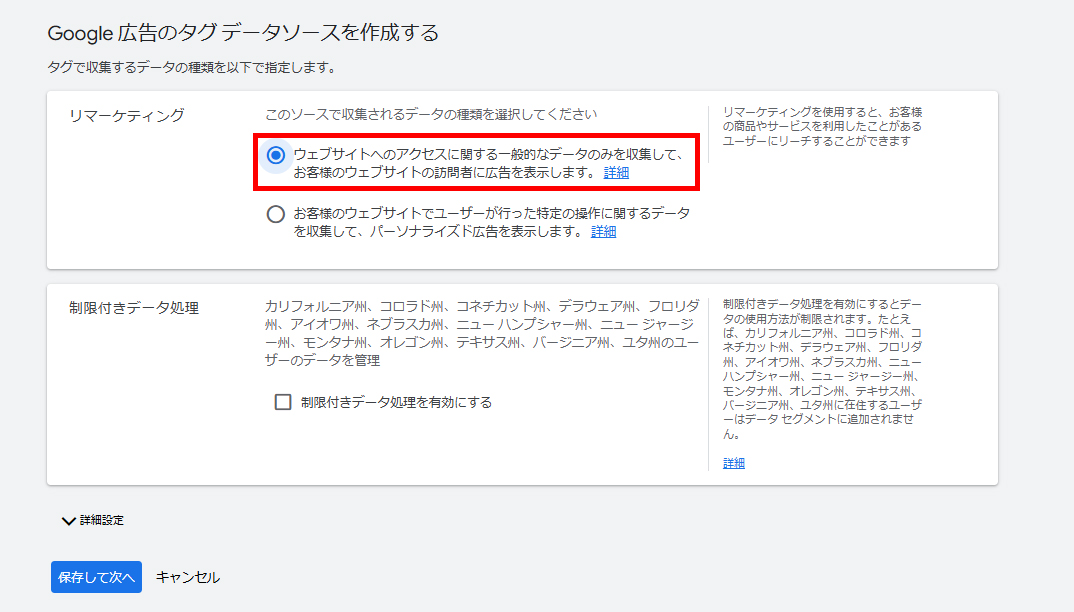Open 詳細 link after the personalized ads option
This screenshot has height=612, width=1074.
point(603,232)
